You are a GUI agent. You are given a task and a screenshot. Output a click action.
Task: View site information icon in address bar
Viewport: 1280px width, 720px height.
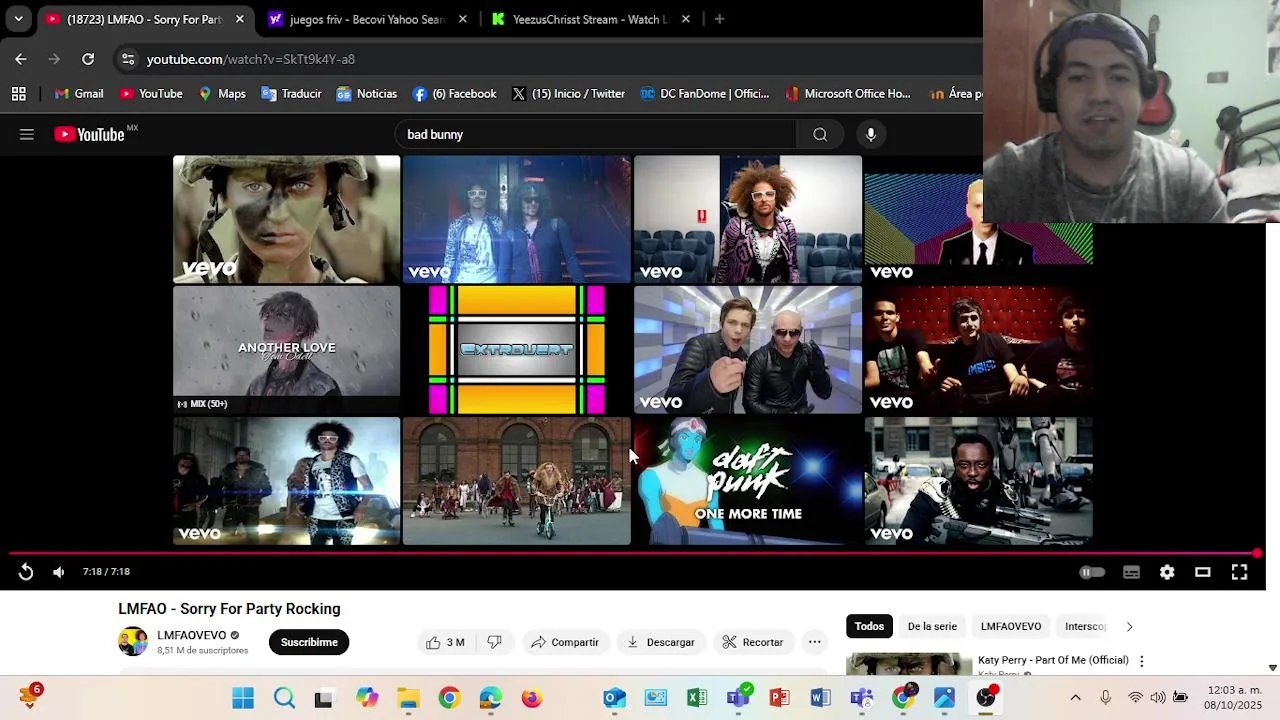(x=128, y=59)
